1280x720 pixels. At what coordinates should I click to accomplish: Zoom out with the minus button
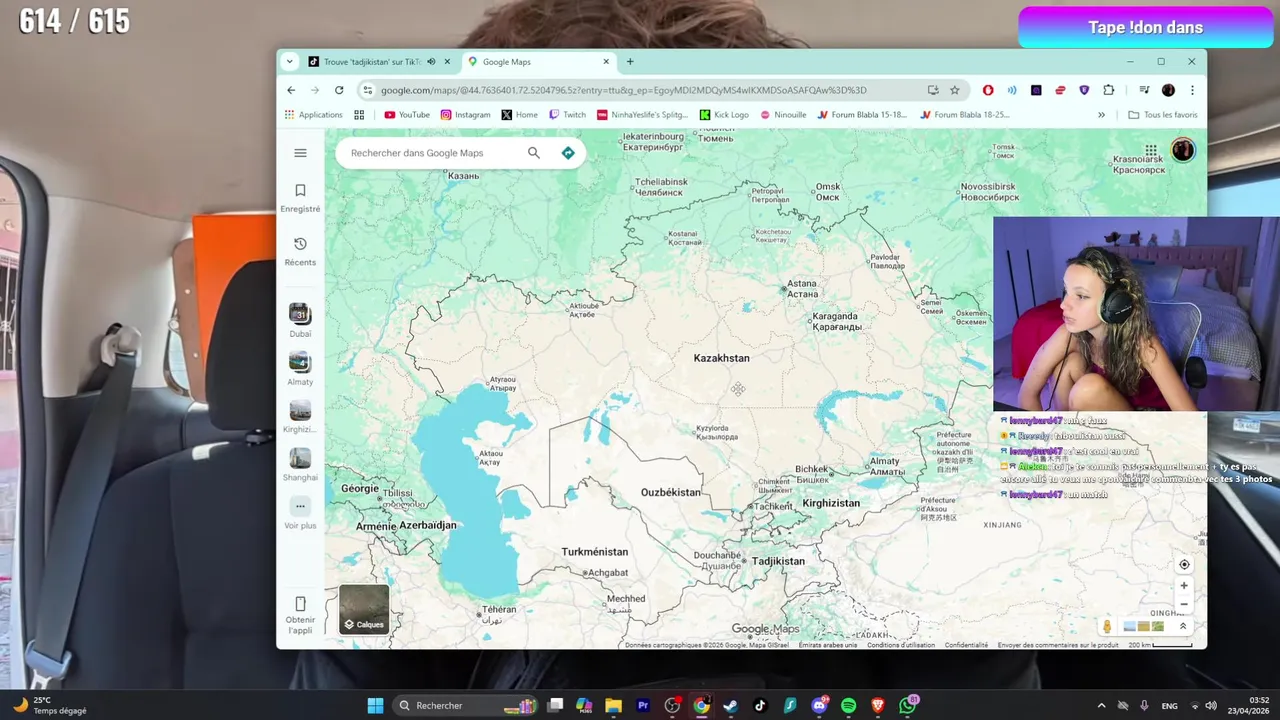click(1184, 604)
